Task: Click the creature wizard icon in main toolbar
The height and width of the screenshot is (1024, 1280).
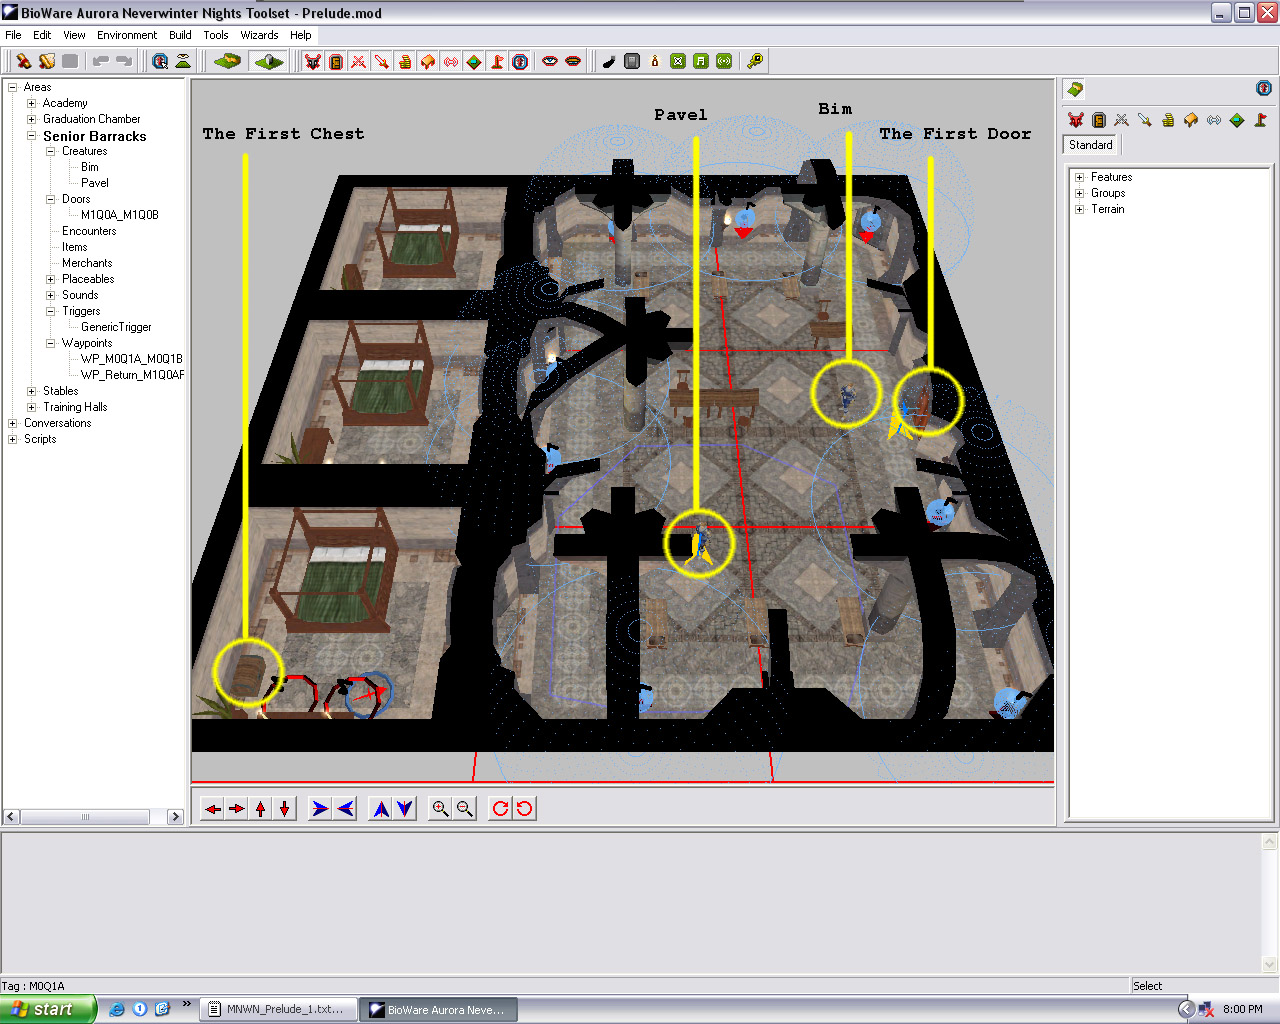Action: pyautogui.click(x=313, y=61)
